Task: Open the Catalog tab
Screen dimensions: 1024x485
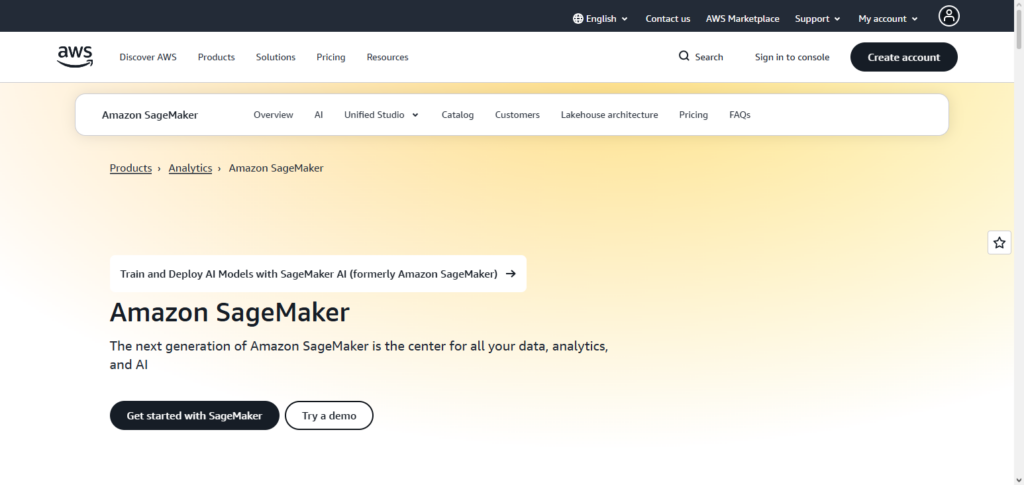Action: pos(457,115)
